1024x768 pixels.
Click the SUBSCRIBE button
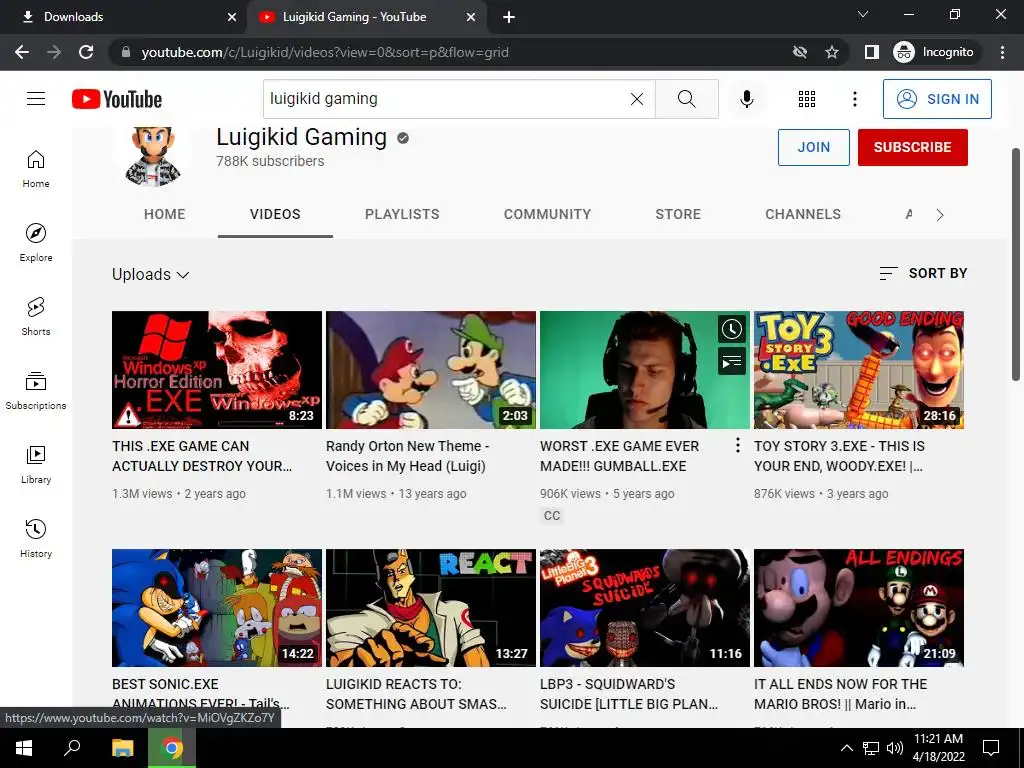pos(912,147)
